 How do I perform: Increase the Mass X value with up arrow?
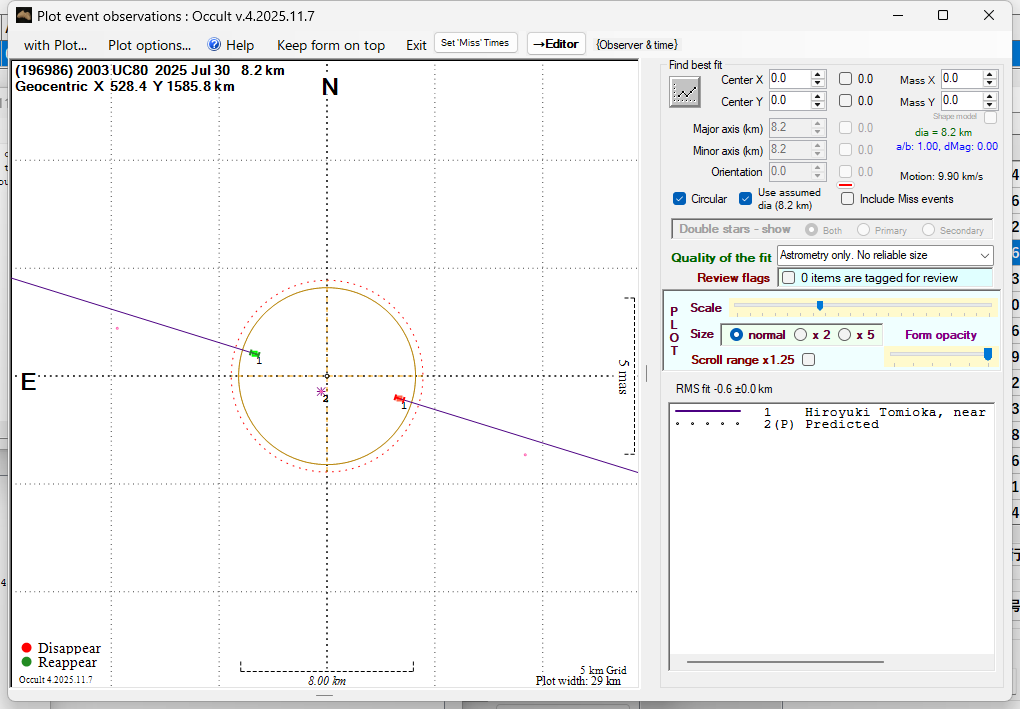click(x=990, y=74)
